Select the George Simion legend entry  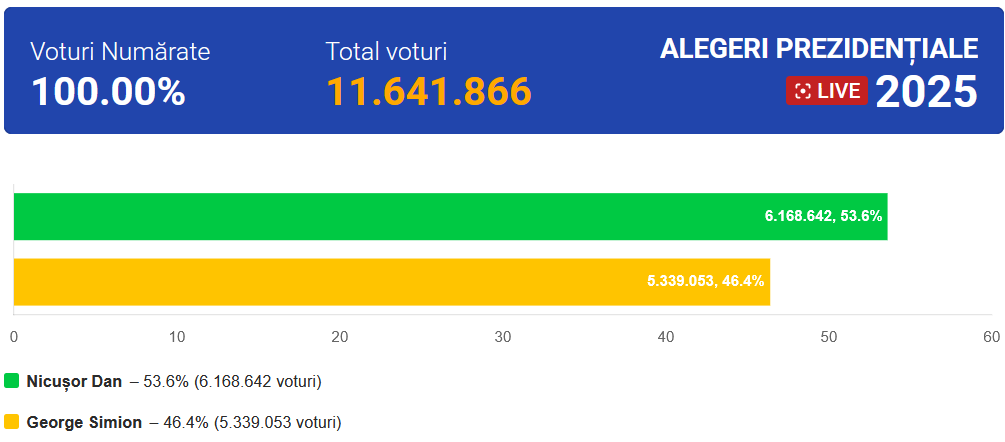point(84,422)
